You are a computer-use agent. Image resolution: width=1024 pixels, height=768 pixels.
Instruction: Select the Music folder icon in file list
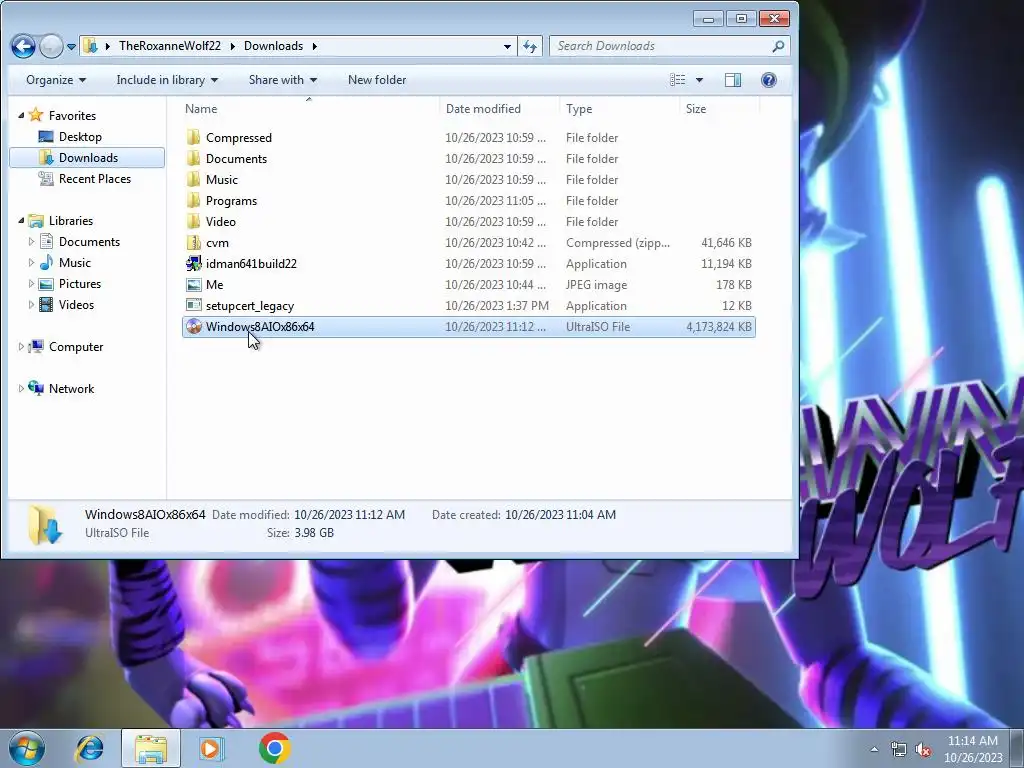coord(193,180)
